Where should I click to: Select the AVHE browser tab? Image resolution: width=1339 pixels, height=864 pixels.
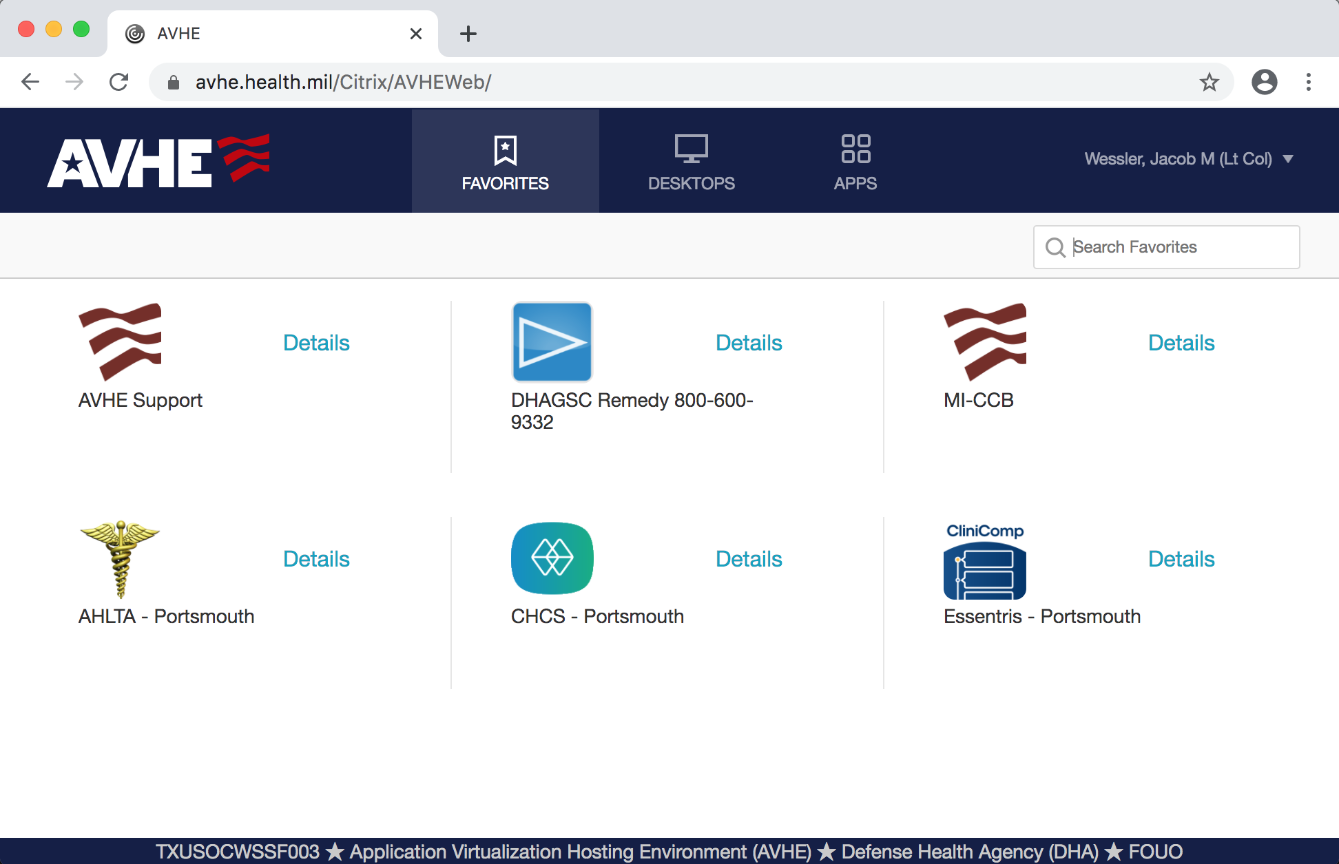[272, 34]
